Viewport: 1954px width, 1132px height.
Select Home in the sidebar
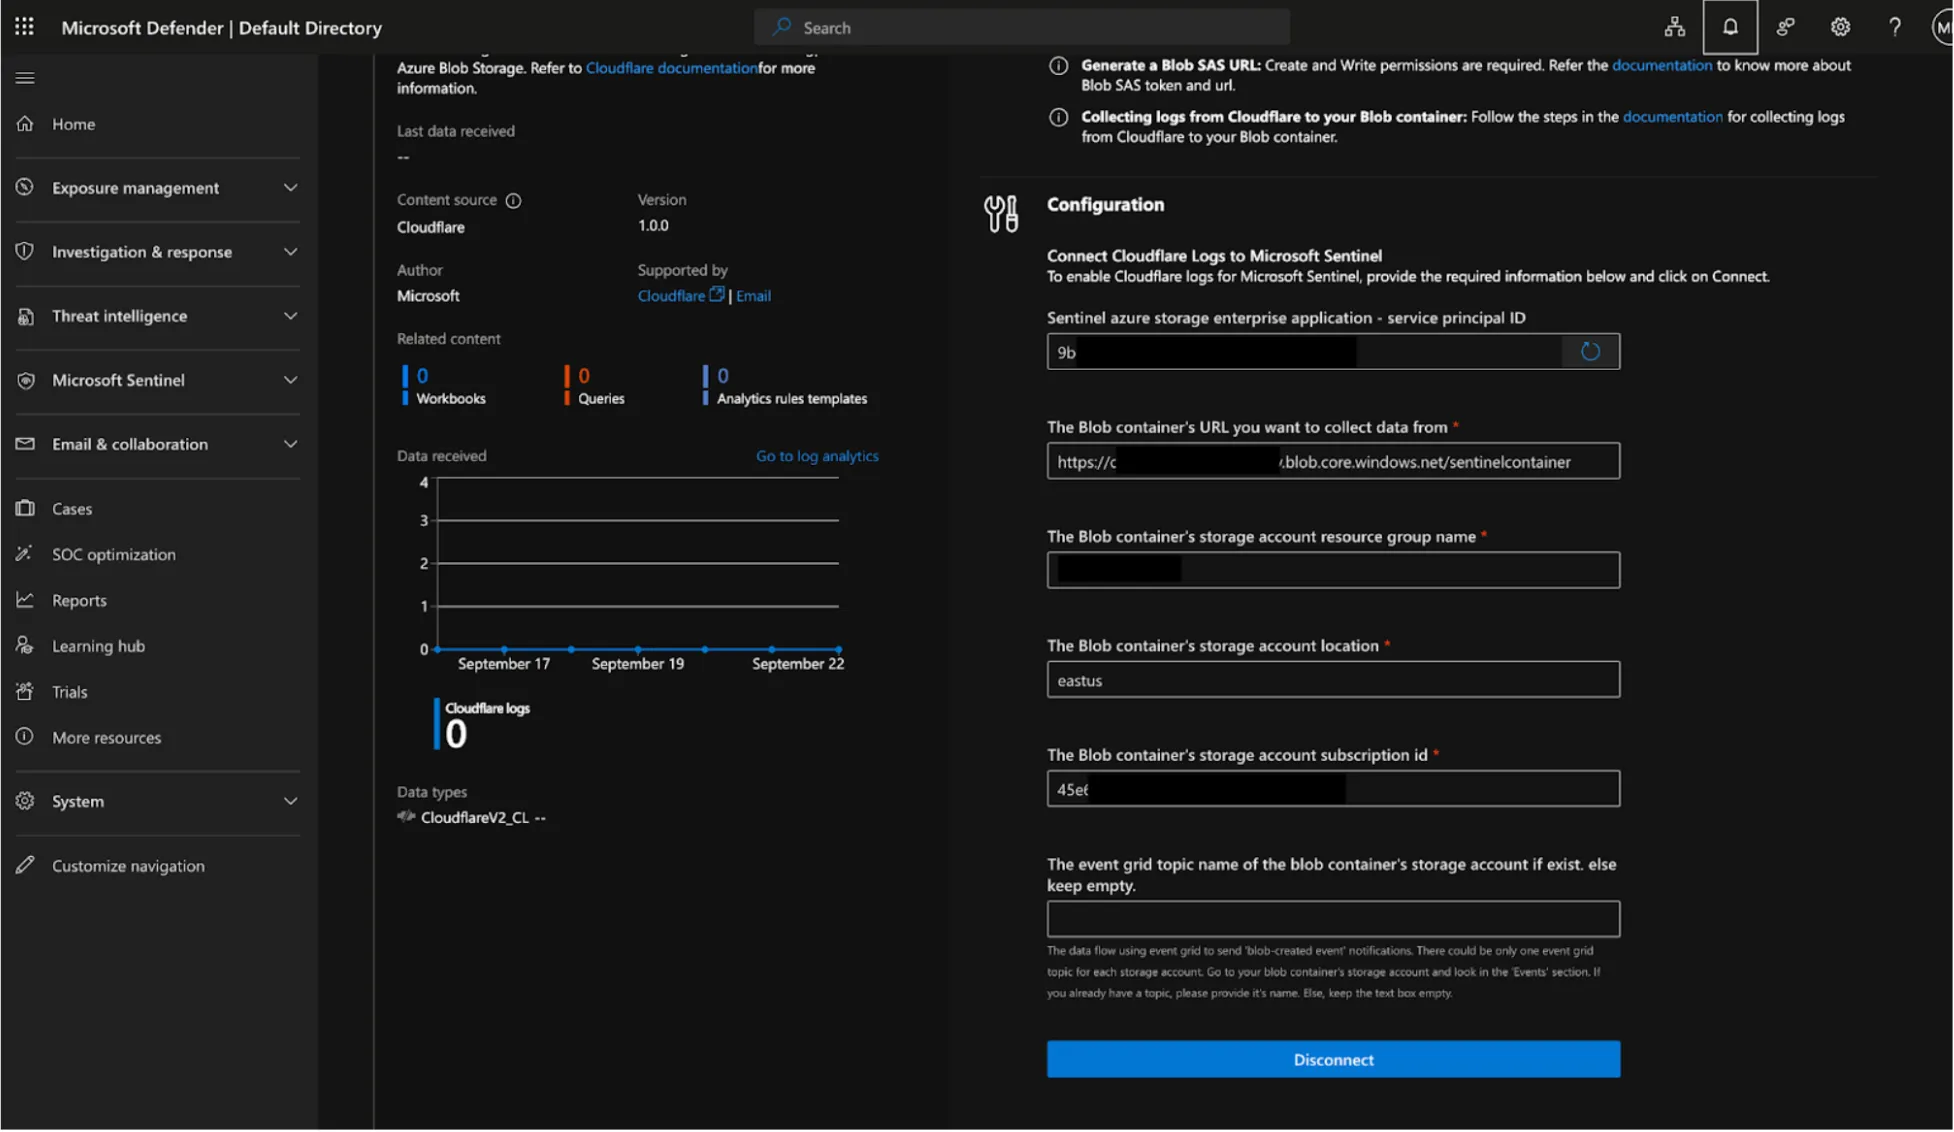73,124
